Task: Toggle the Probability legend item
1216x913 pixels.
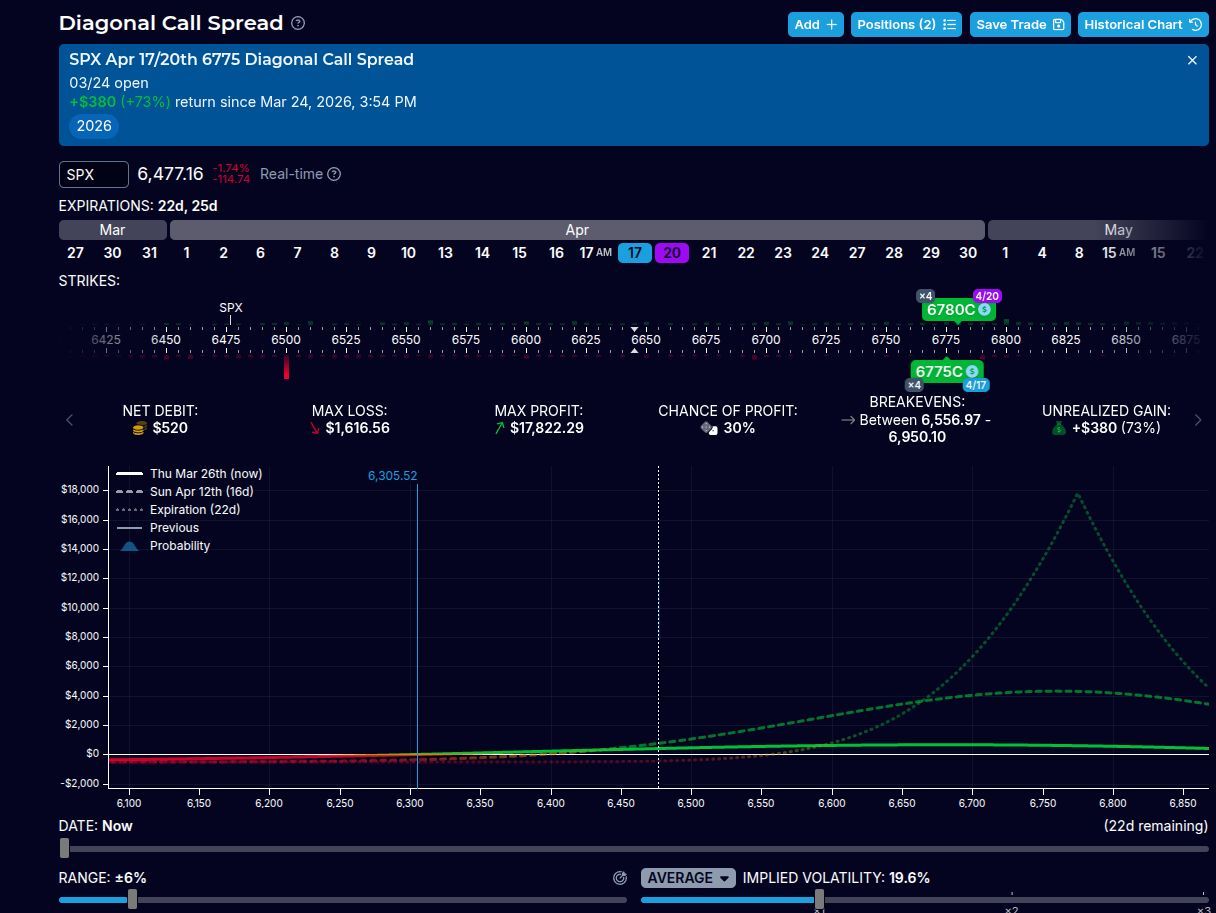Action: pos(179,546)
